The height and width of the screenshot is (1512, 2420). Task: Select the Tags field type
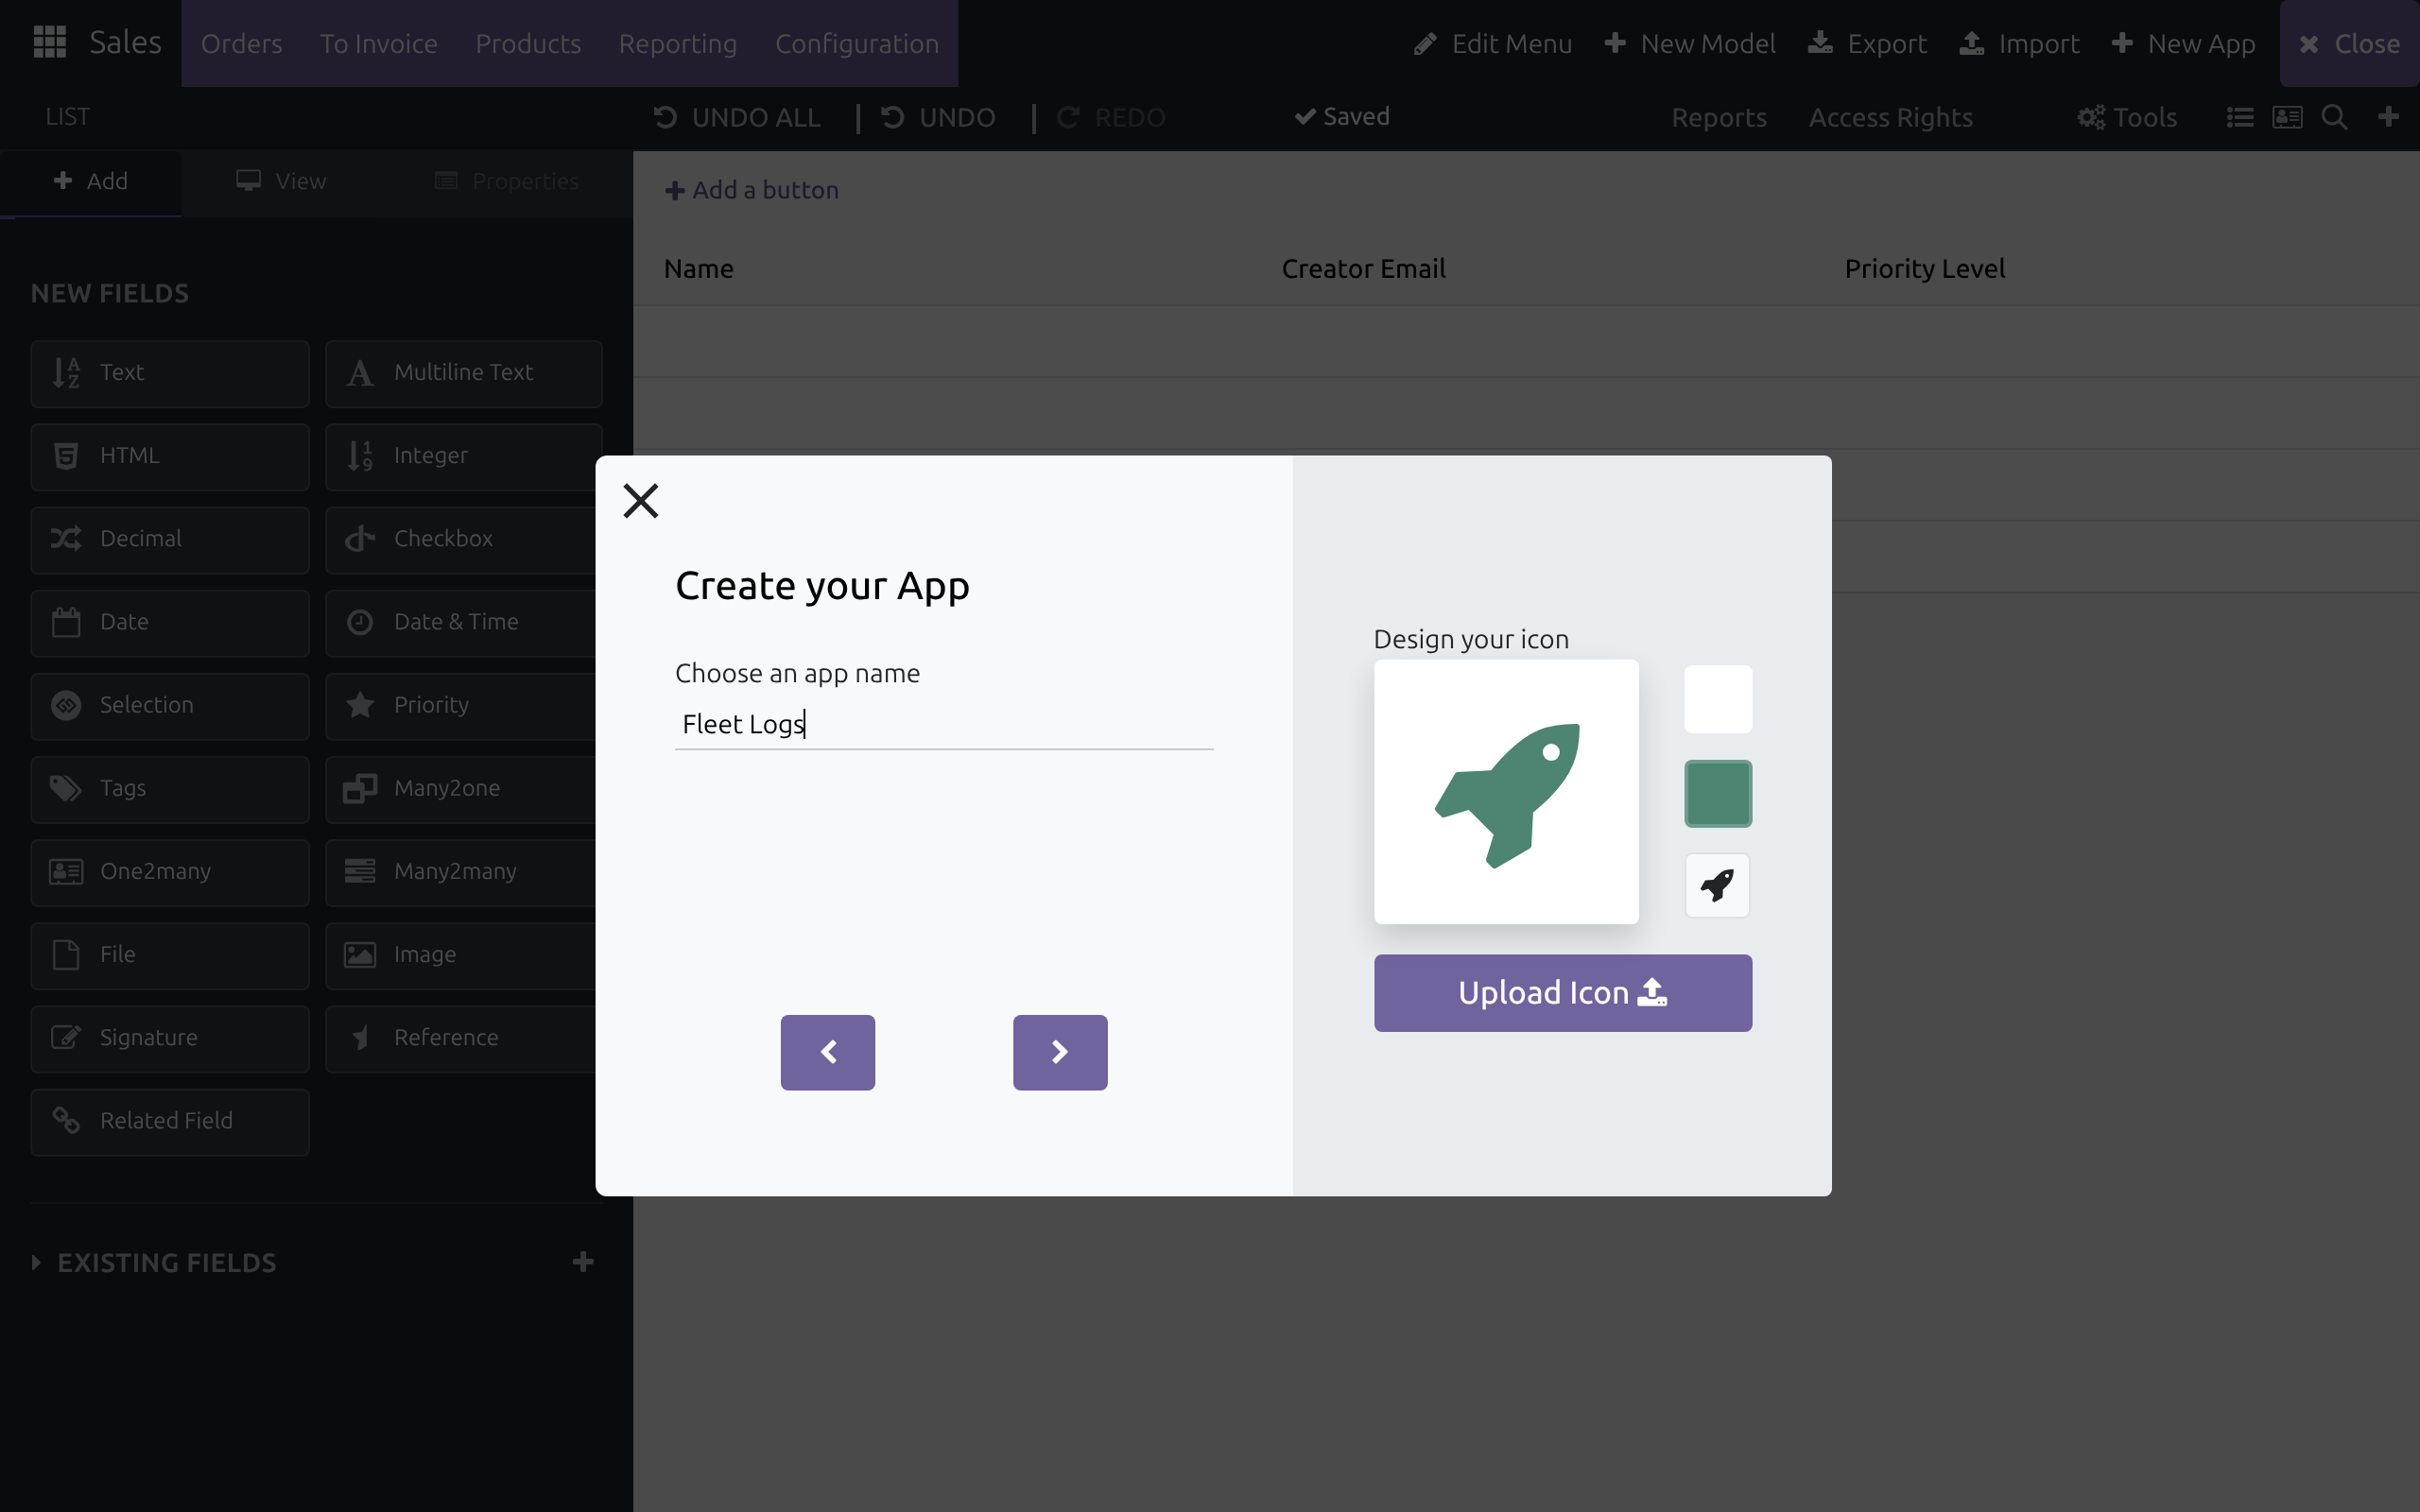click(x=170, y=788)
